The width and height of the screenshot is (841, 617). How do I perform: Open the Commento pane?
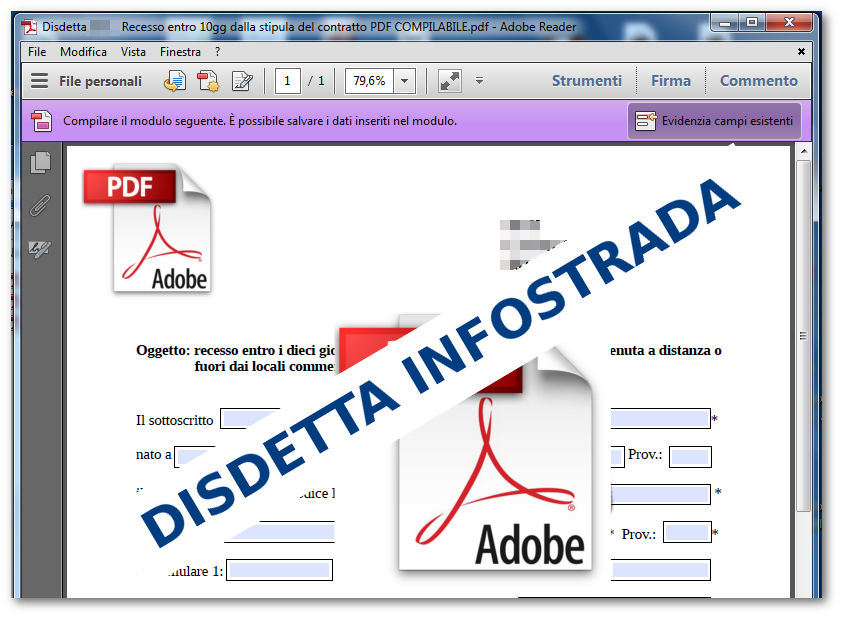coord(758,80)
